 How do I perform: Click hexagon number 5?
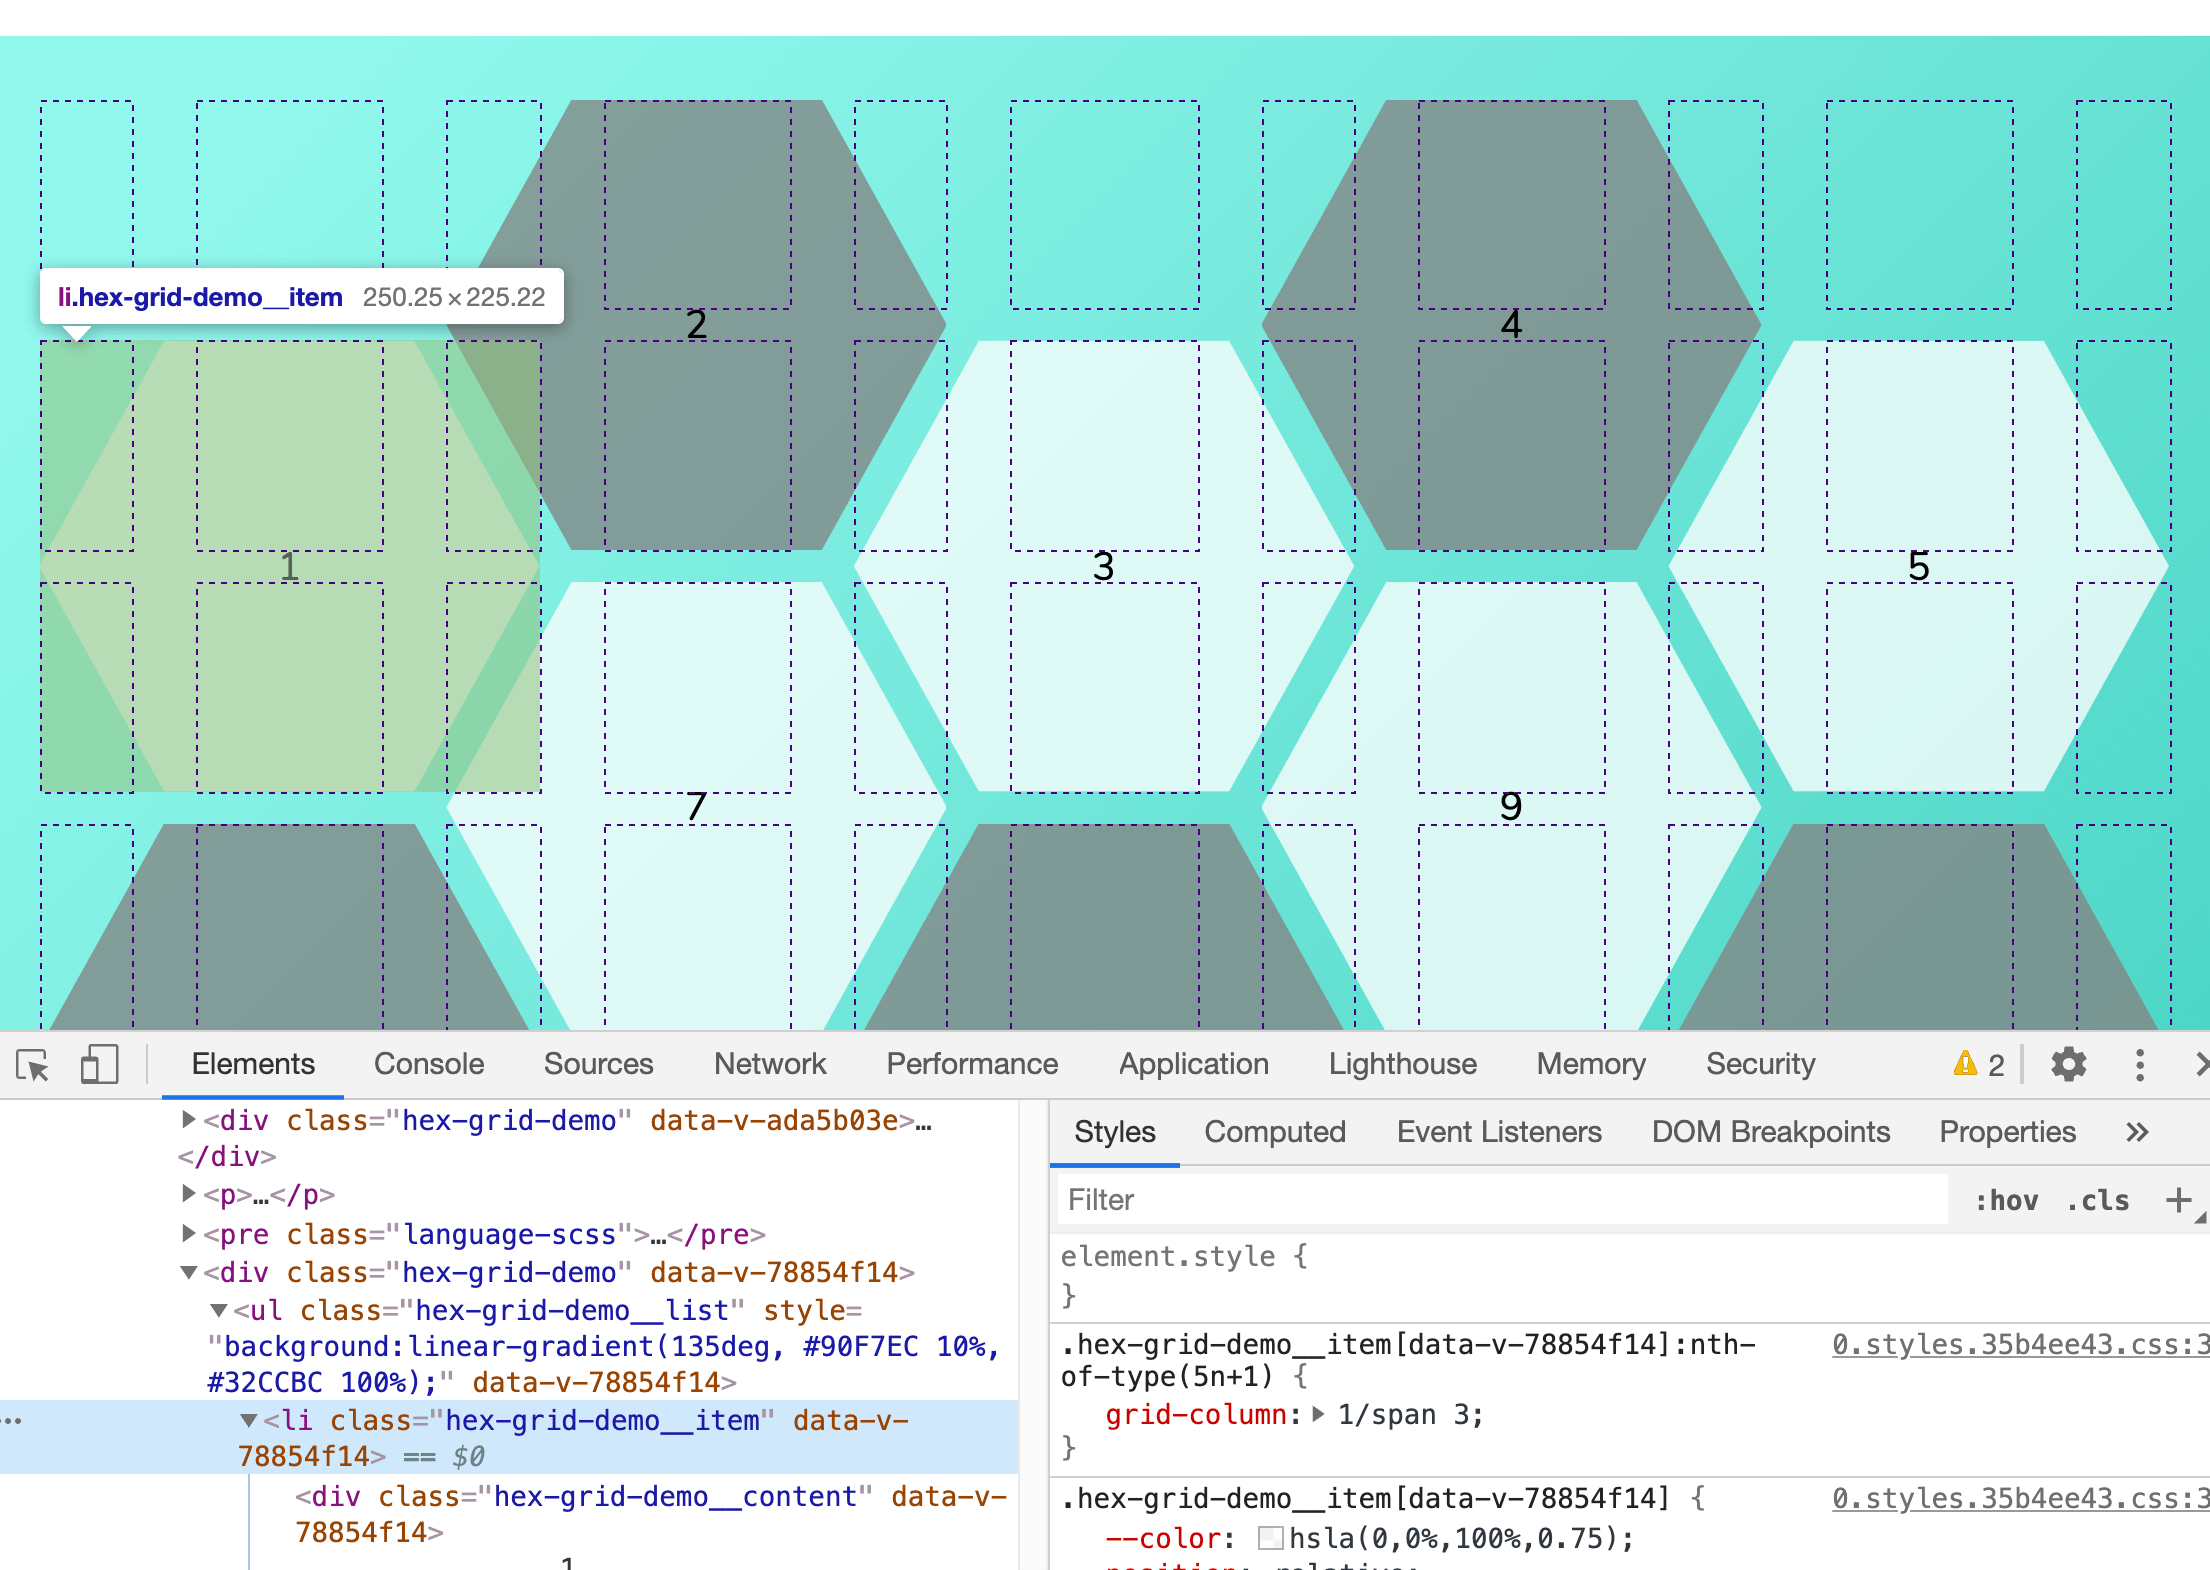tap(1918, 567)
